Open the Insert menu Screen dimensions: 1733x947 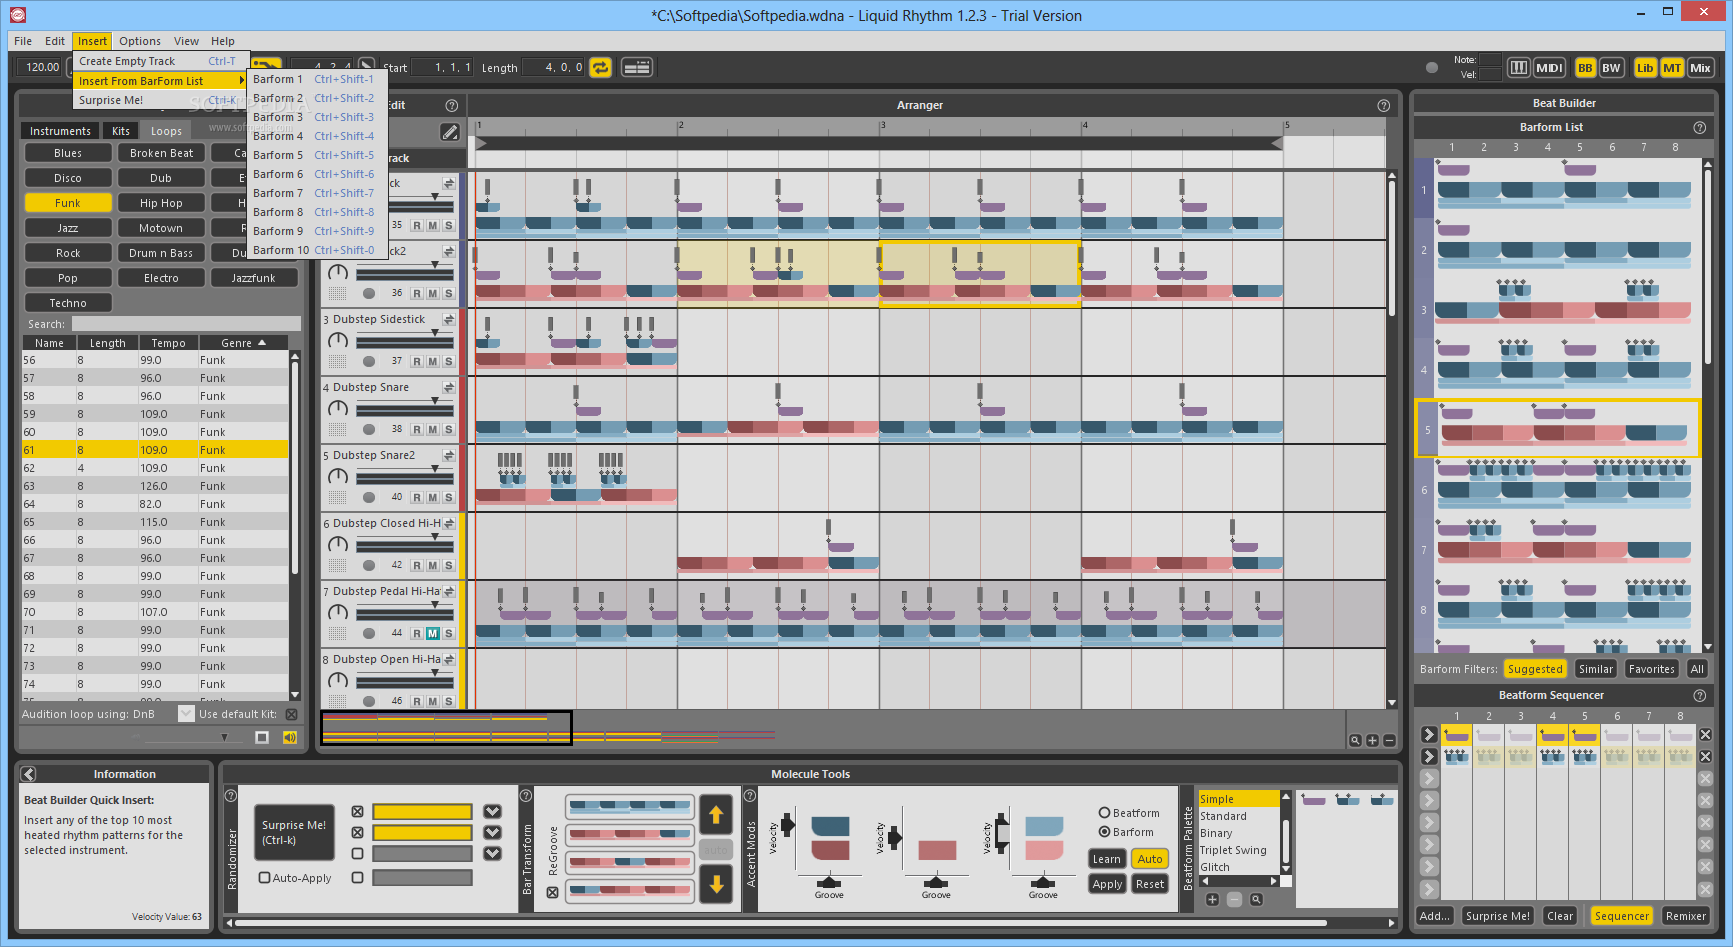(x=92, y=41)
